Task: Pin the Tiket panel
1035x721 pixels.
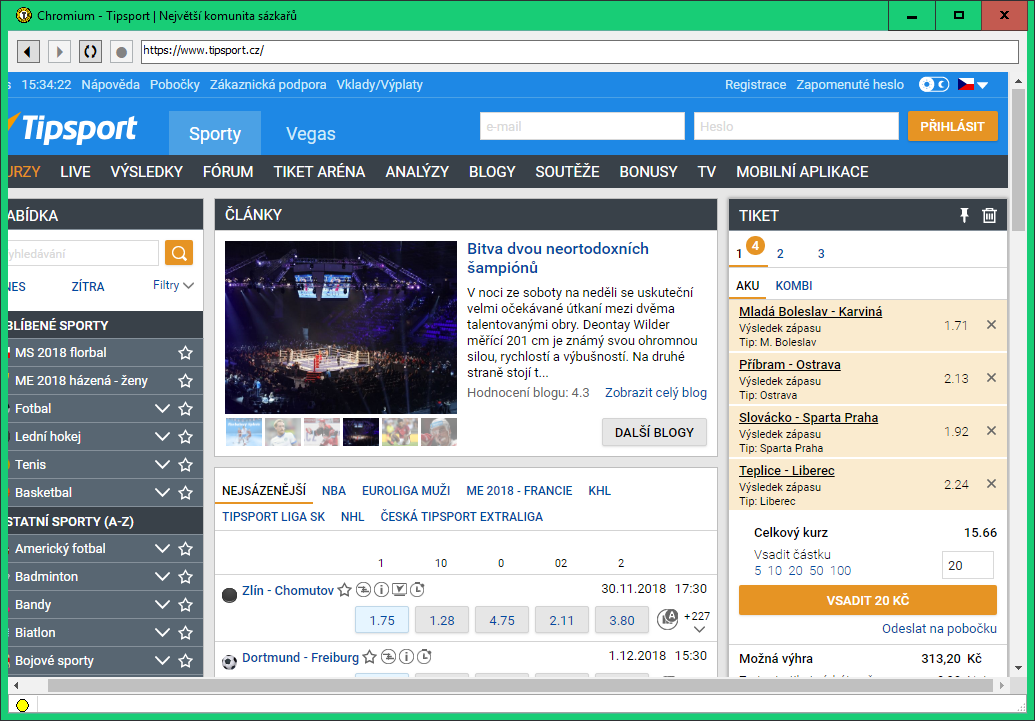Action: click(x=964, y=215)
